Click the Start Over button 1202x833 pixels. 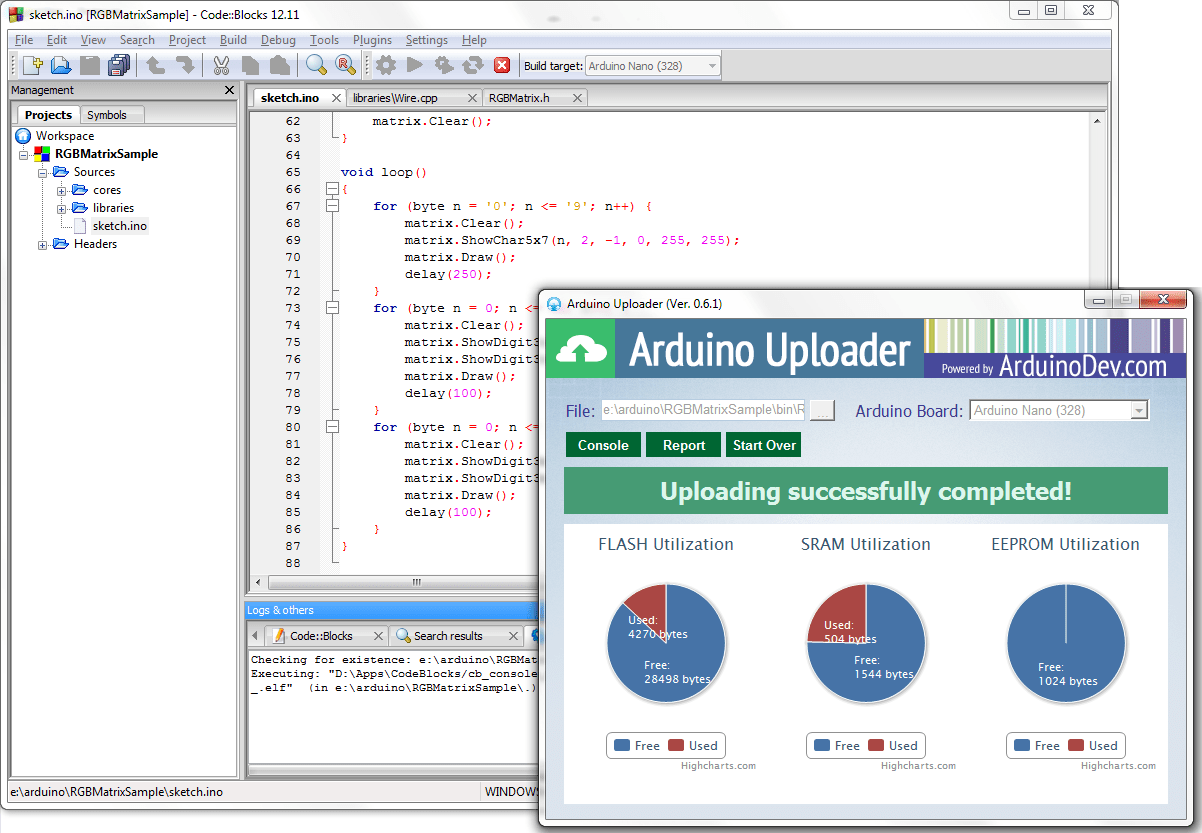763,444
